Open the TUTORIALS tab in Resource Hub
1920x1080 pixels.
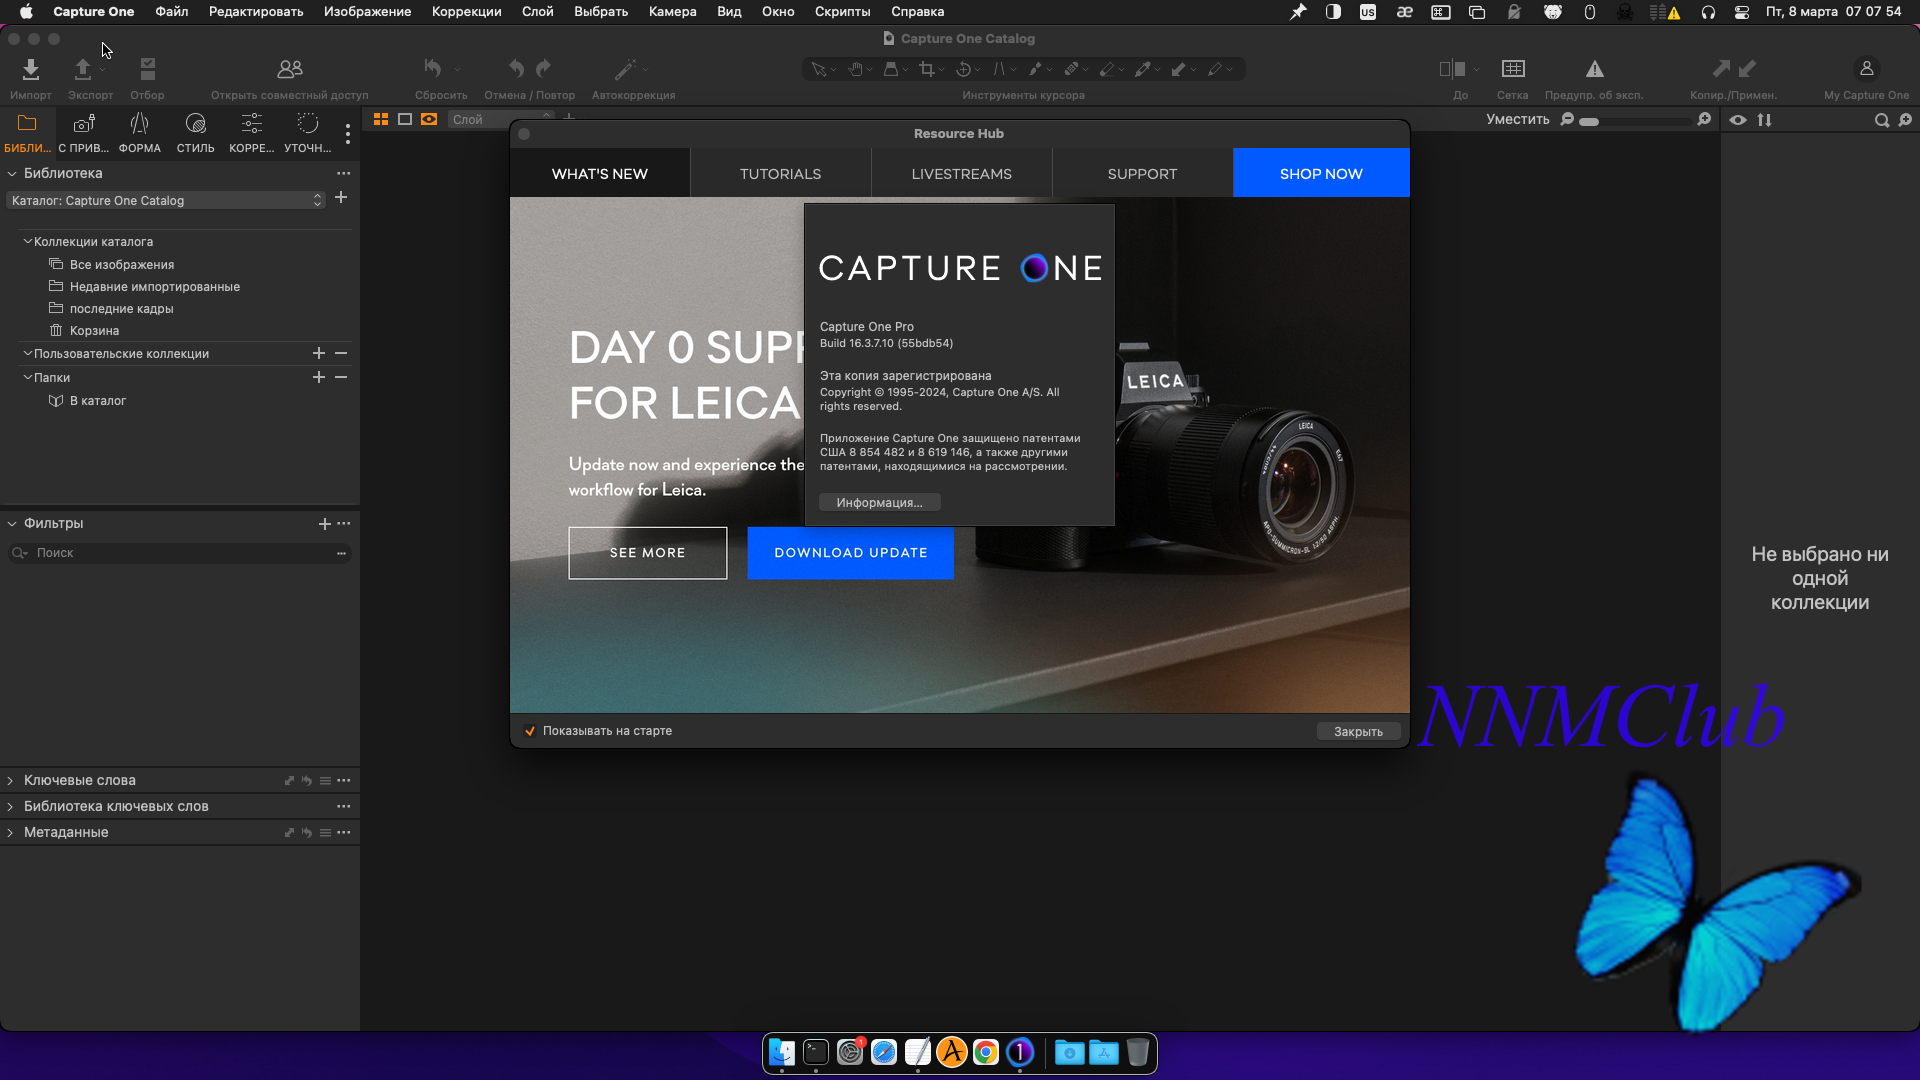pyautogui.click(x=780, y=173)
